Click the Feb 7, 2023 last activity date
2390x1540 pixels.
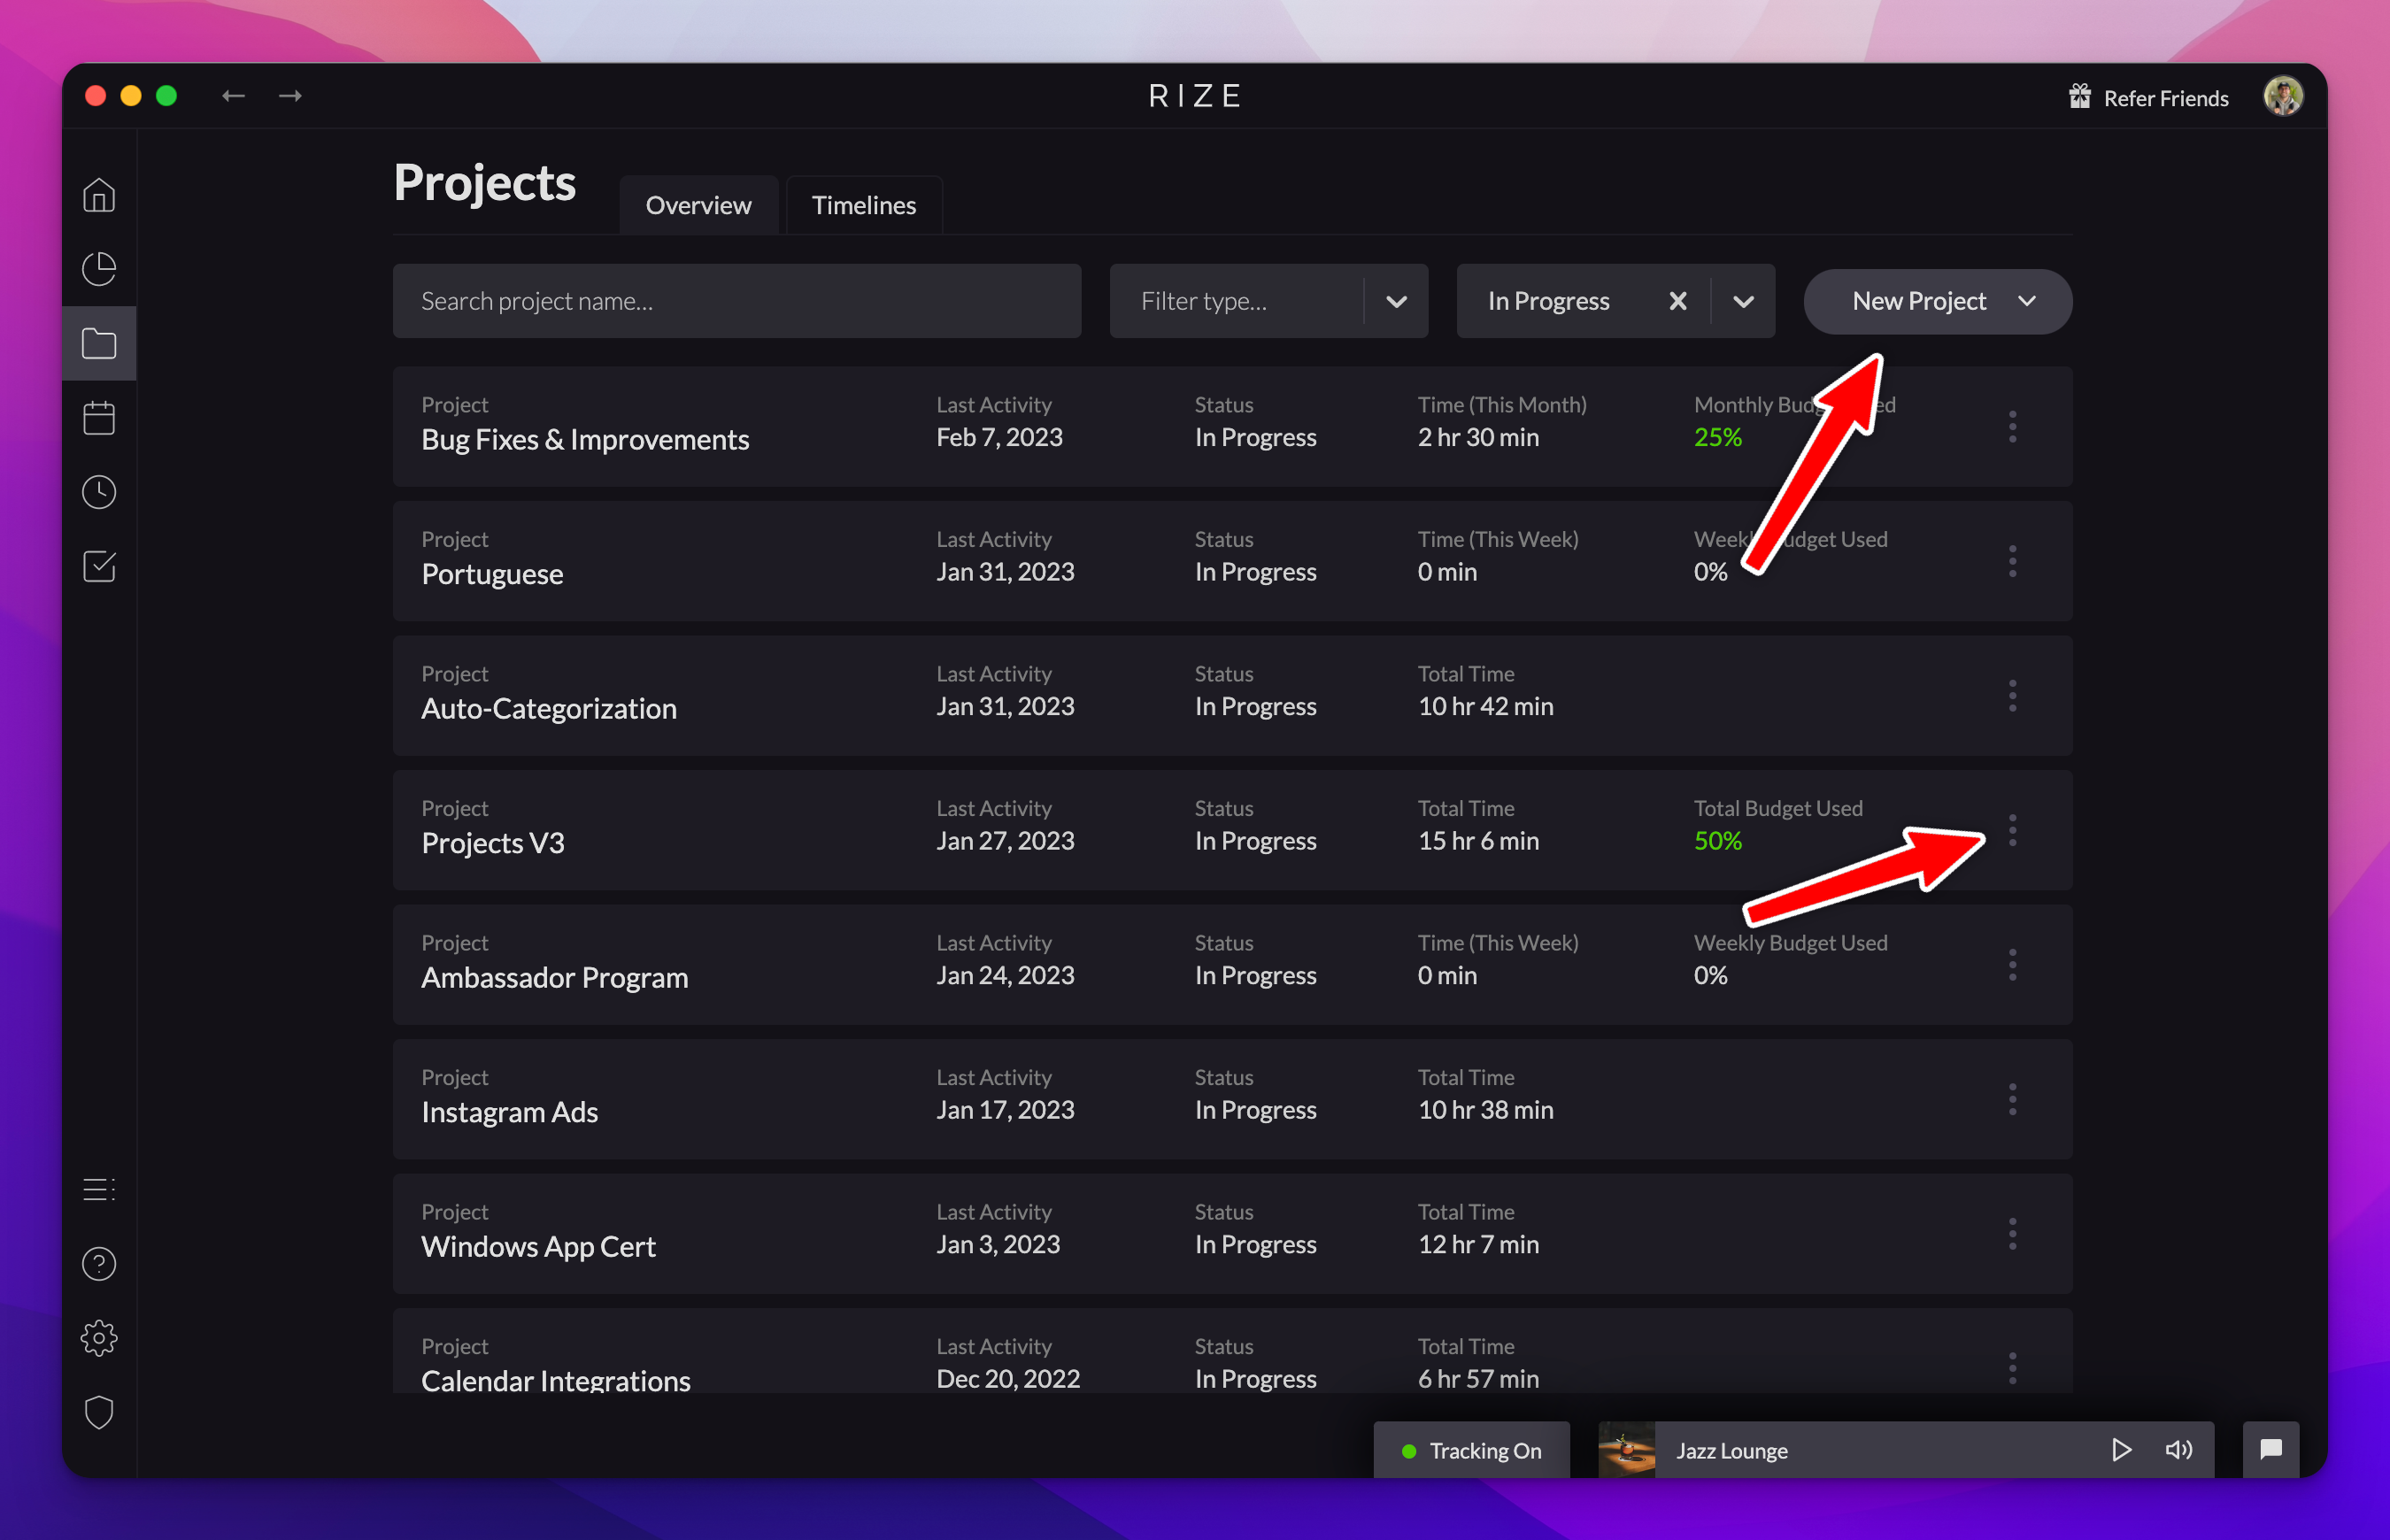[x=999, y=437]
